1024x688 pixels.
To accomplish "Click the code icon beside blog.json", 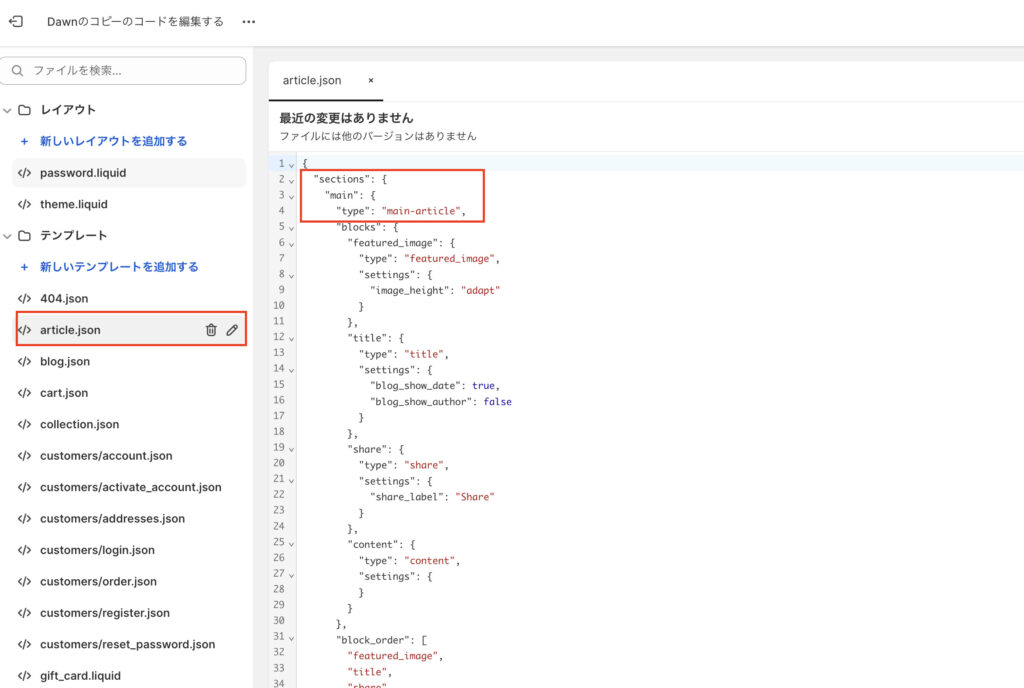I will point(24,361).
